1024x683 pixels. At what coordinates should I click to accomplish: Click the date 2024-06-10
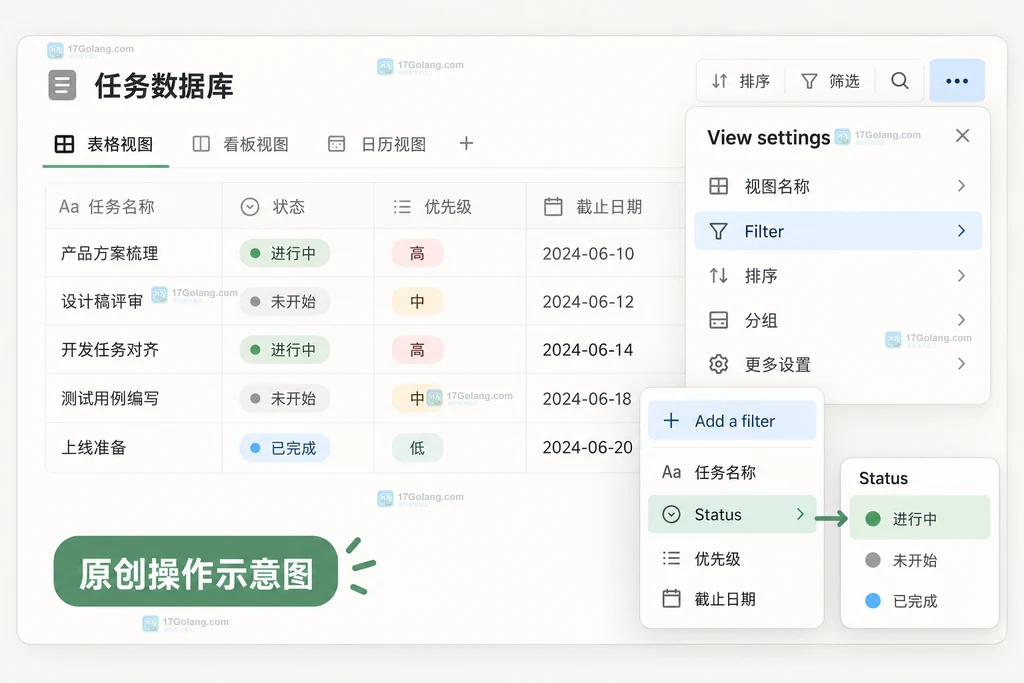coord(588,253)
